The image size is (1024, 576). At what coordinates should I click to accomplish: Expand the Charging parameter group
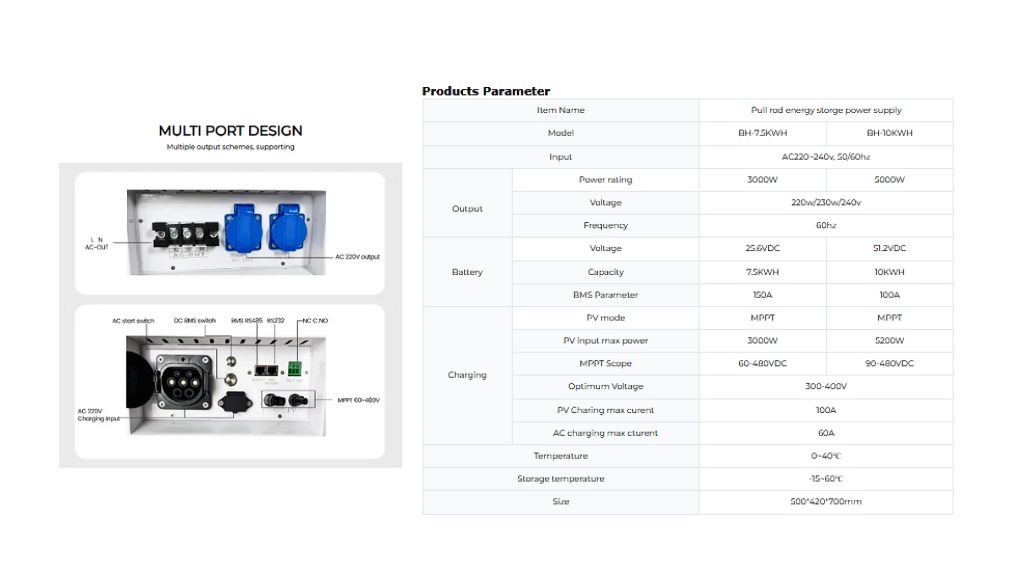point(467,374)
